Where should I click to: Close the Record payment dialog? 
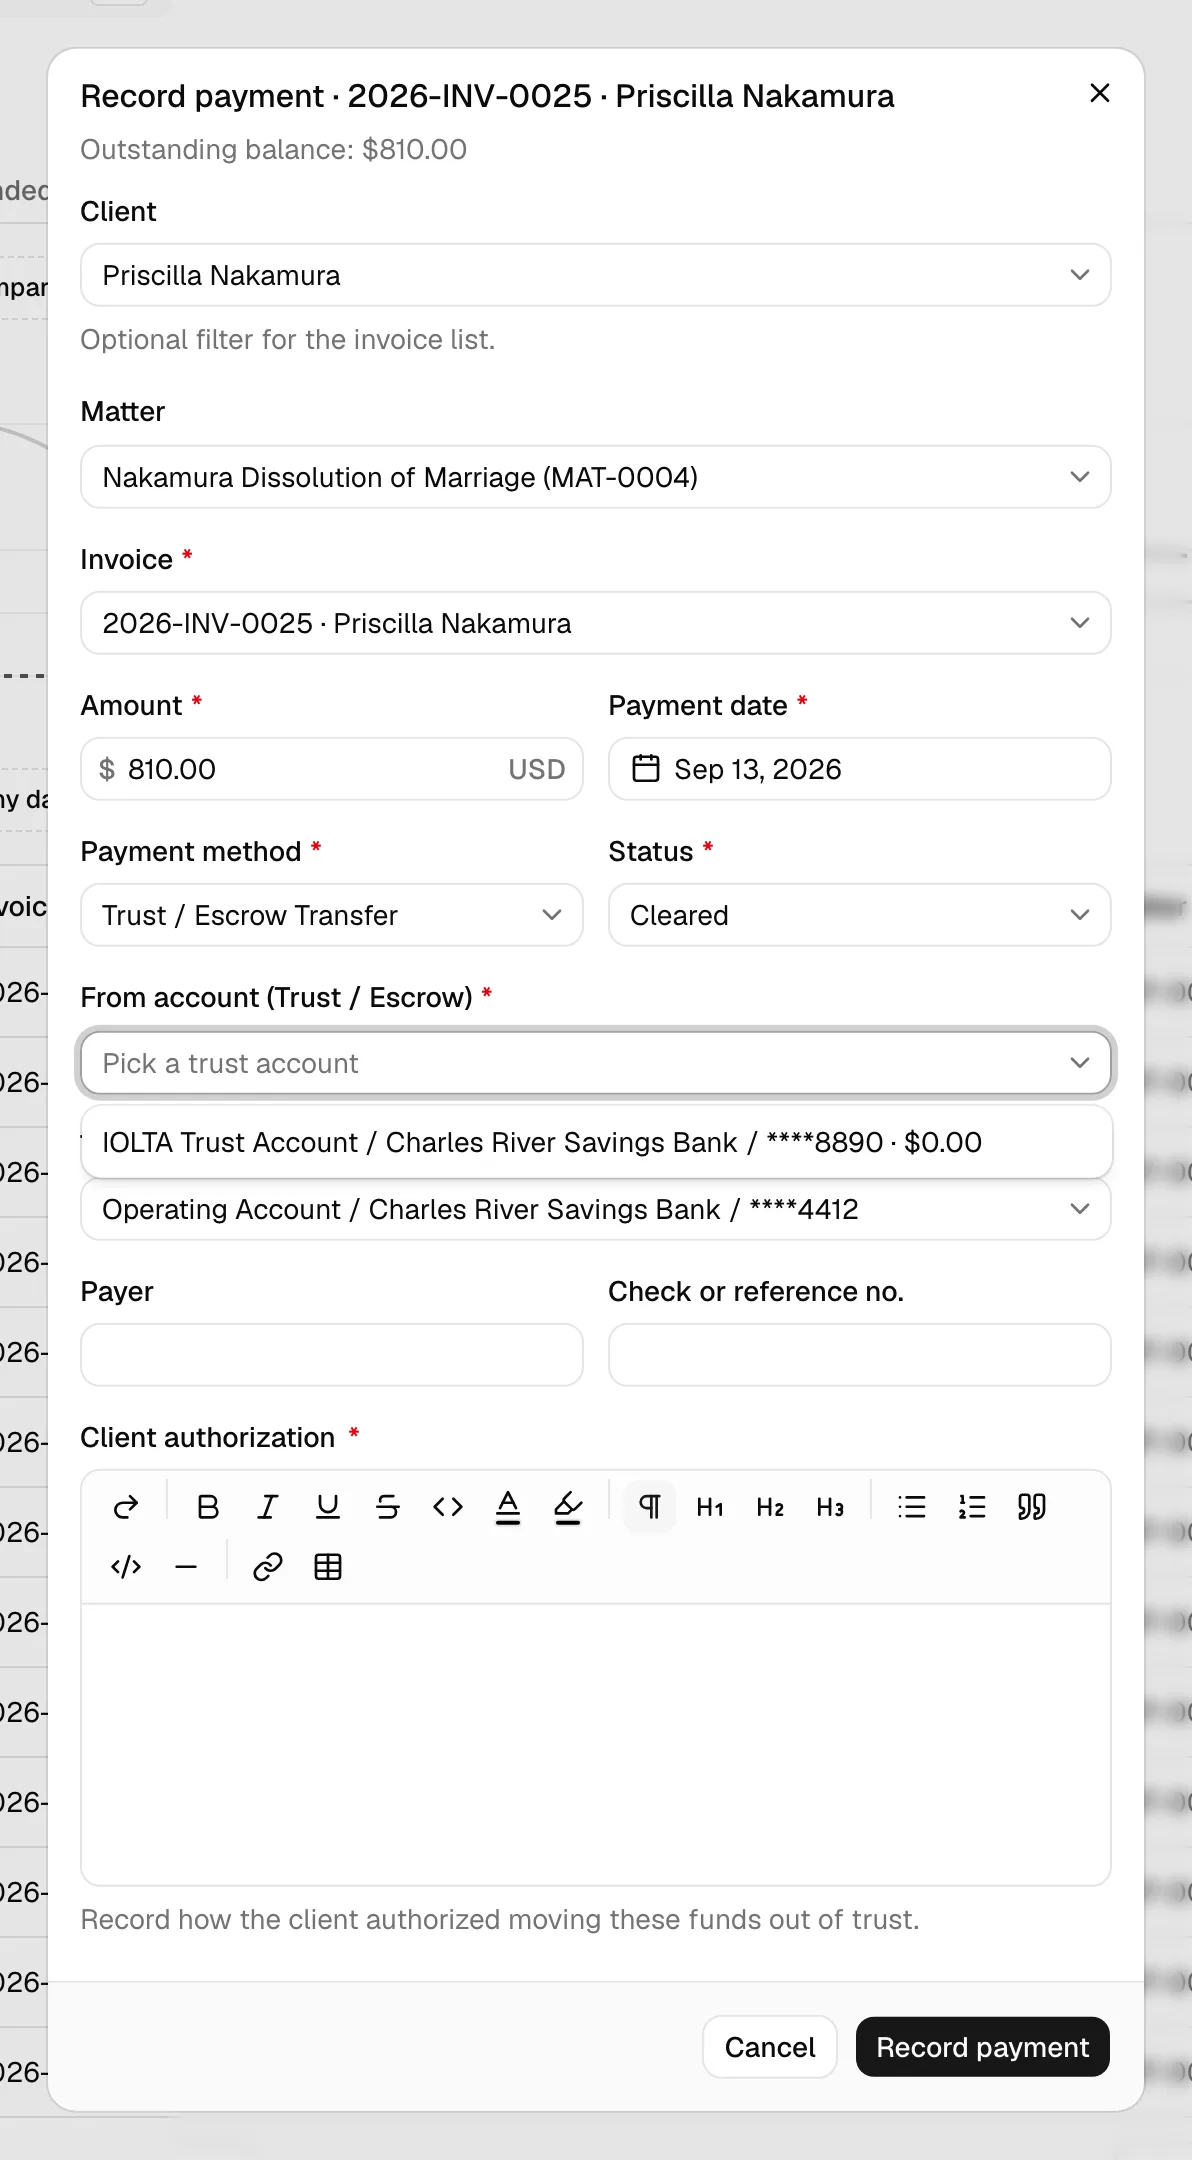(1100, 93)
